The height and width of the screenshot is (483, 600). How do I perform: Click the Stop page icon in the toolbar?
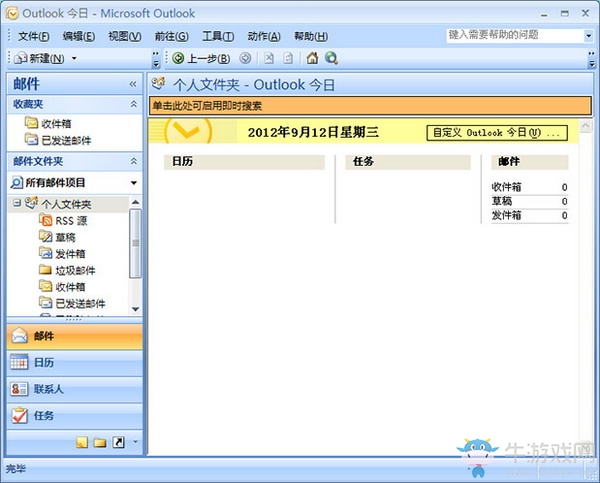coord(269,58)
